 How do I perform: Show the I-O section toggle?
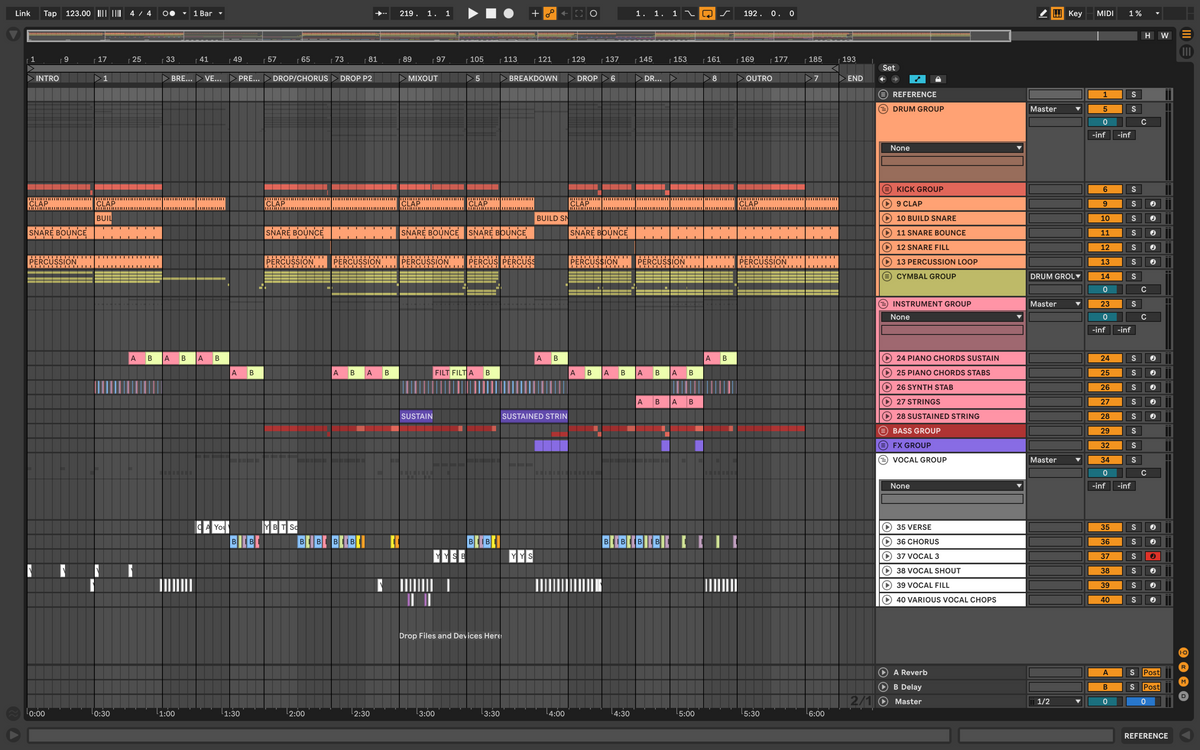(x=1183, y=652)
